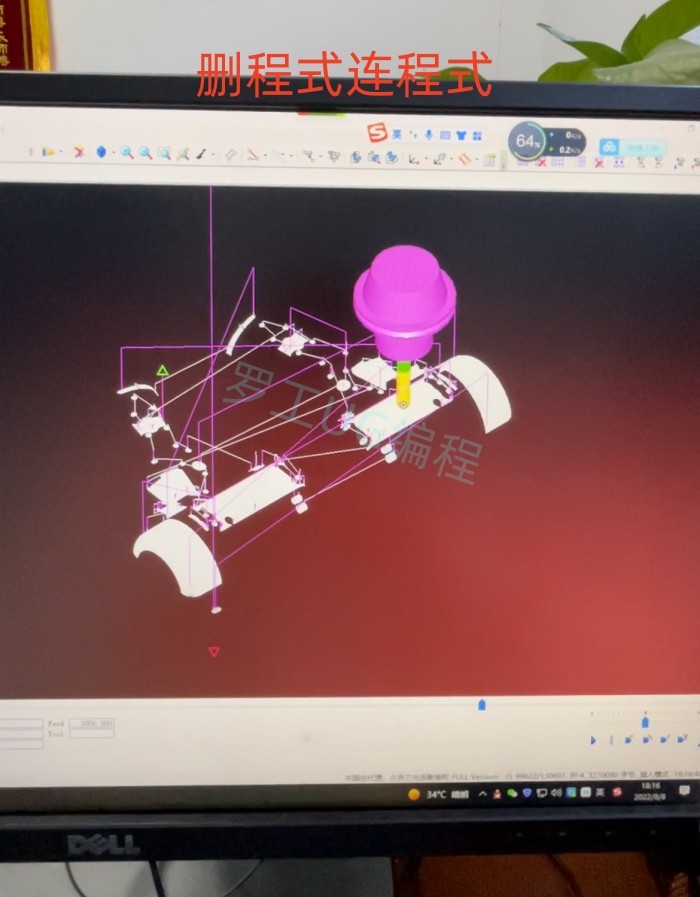Click the 64% performance monitor circle
This screenshot has height=897, width=700.
coord(527,141)
